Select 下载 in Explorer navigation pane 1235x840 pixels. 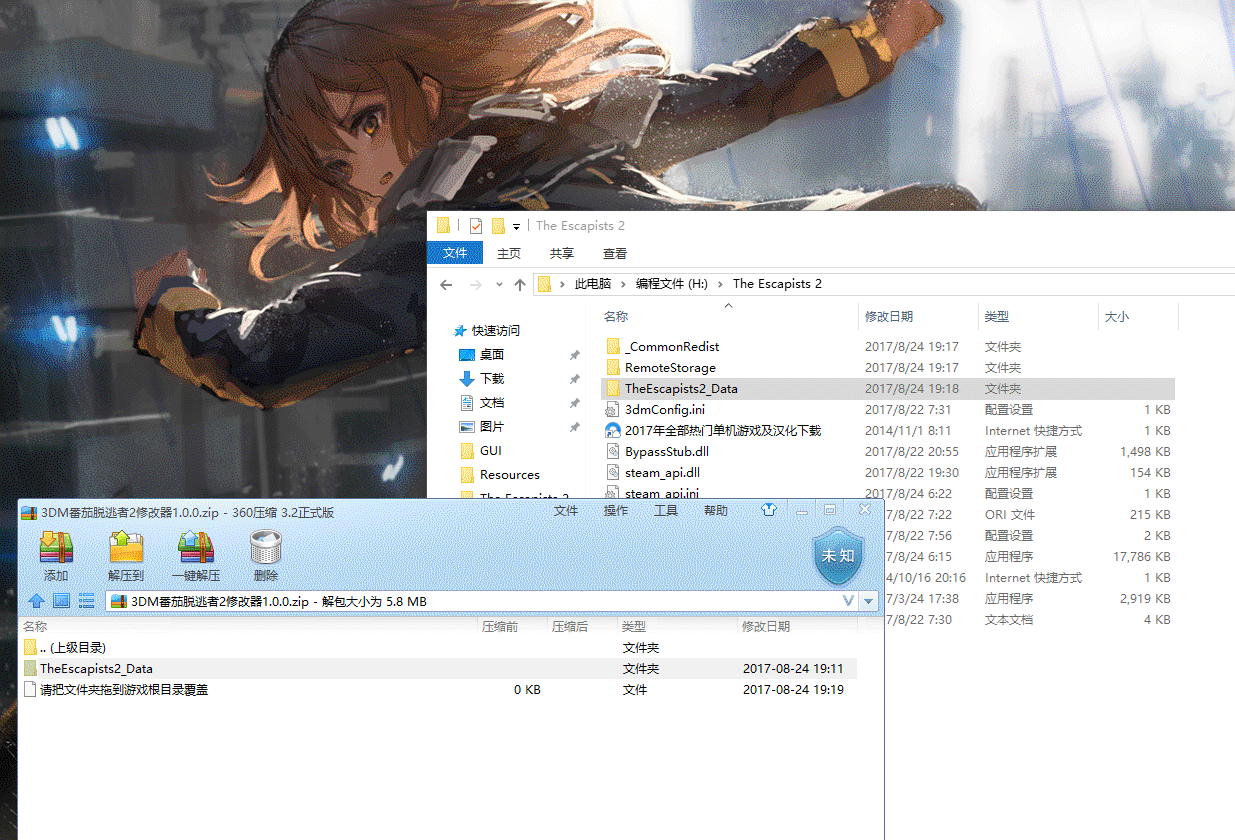[x=492, y=378]
